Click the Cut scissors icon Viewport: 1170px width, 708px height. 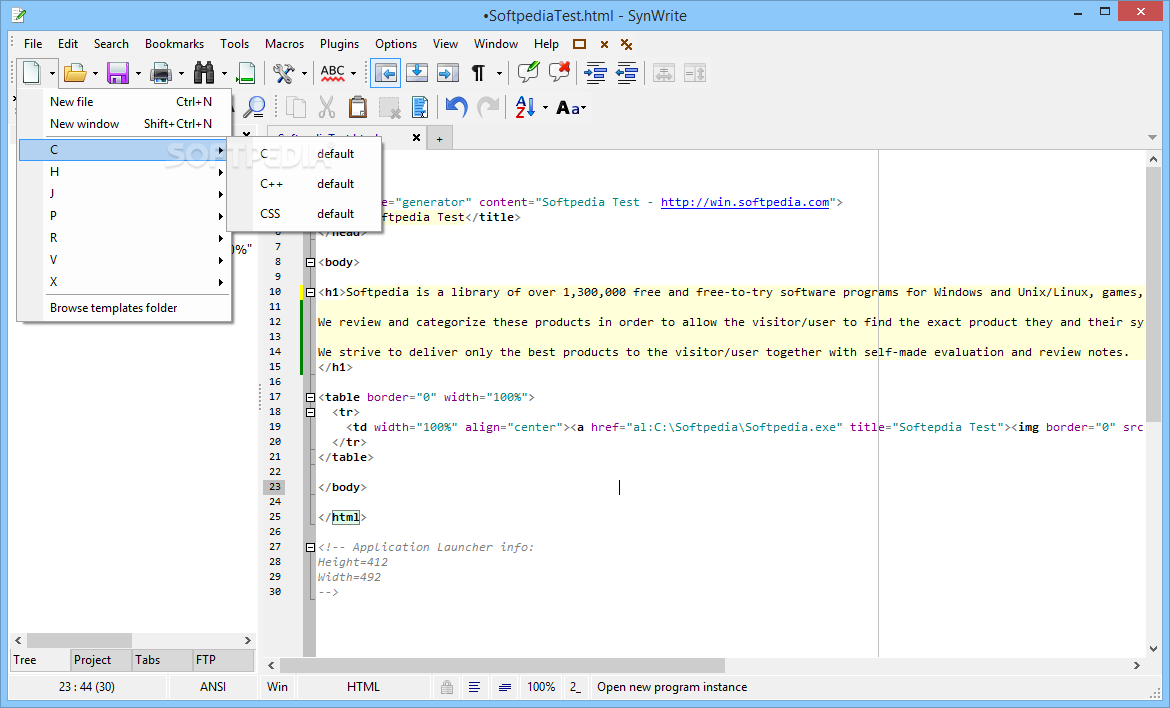pos(327,107)
